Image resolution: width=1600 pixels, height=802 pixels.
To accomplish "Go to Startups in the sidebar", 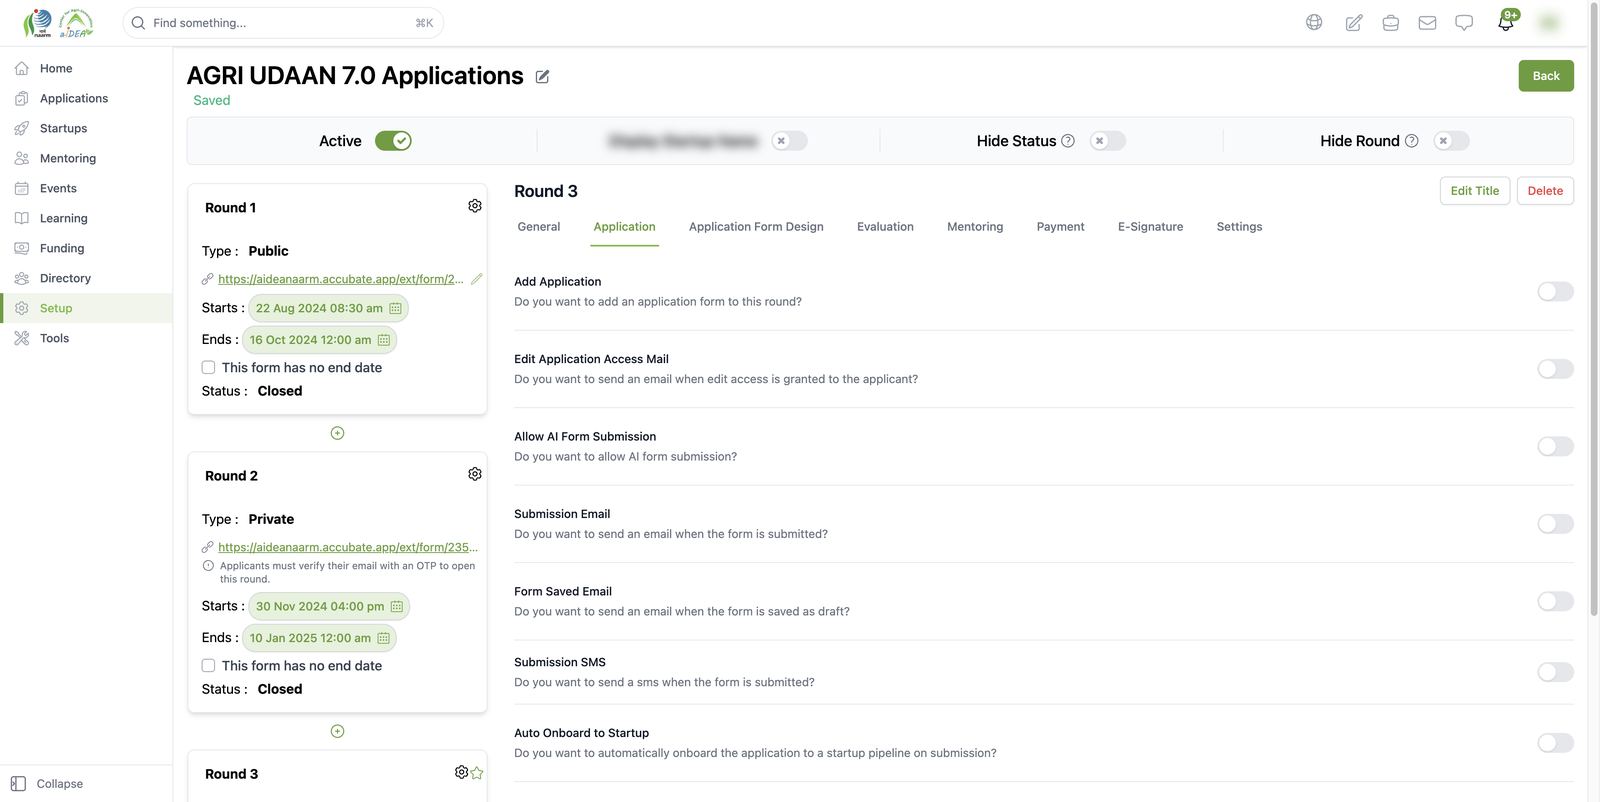I will click(x=63, y=128).
